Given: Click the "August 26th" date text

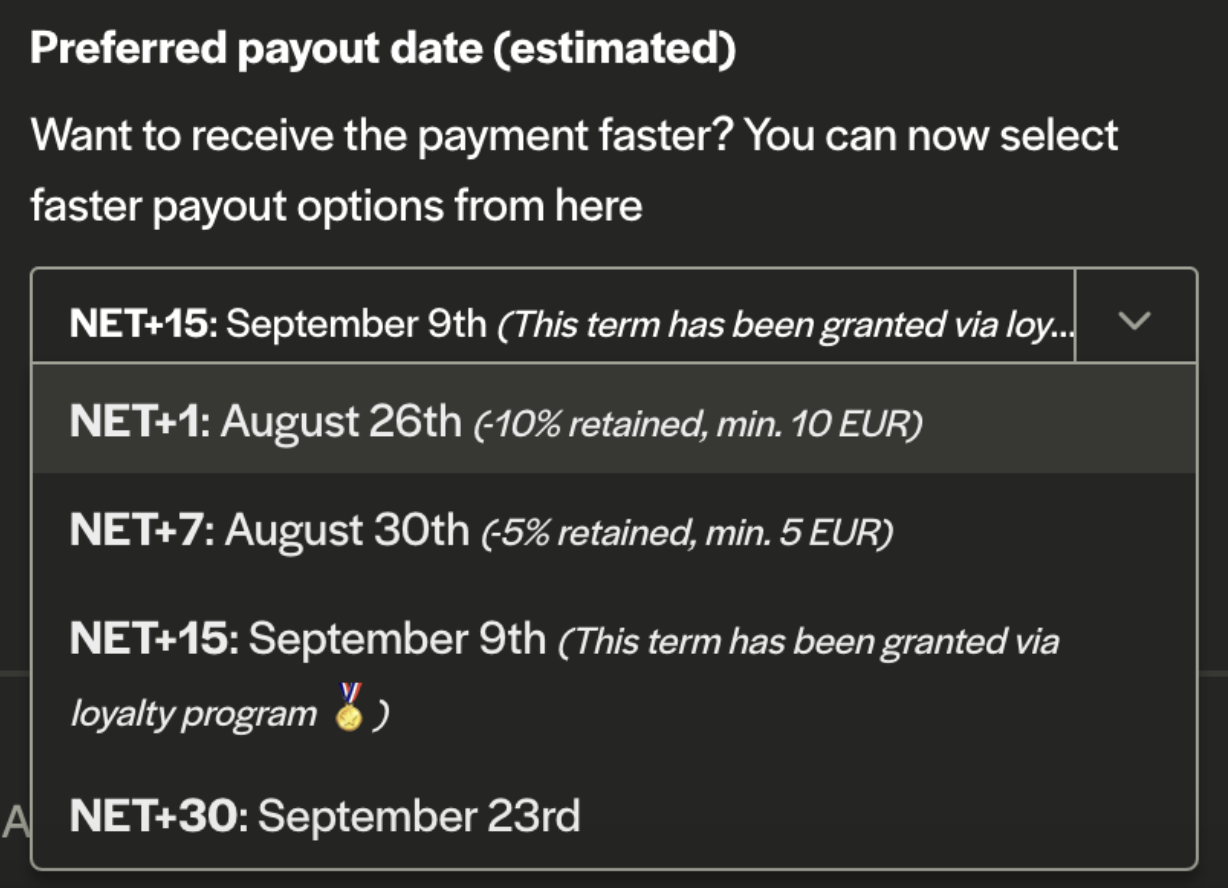Looking at the screenshot, I should [x=341, y=422].
